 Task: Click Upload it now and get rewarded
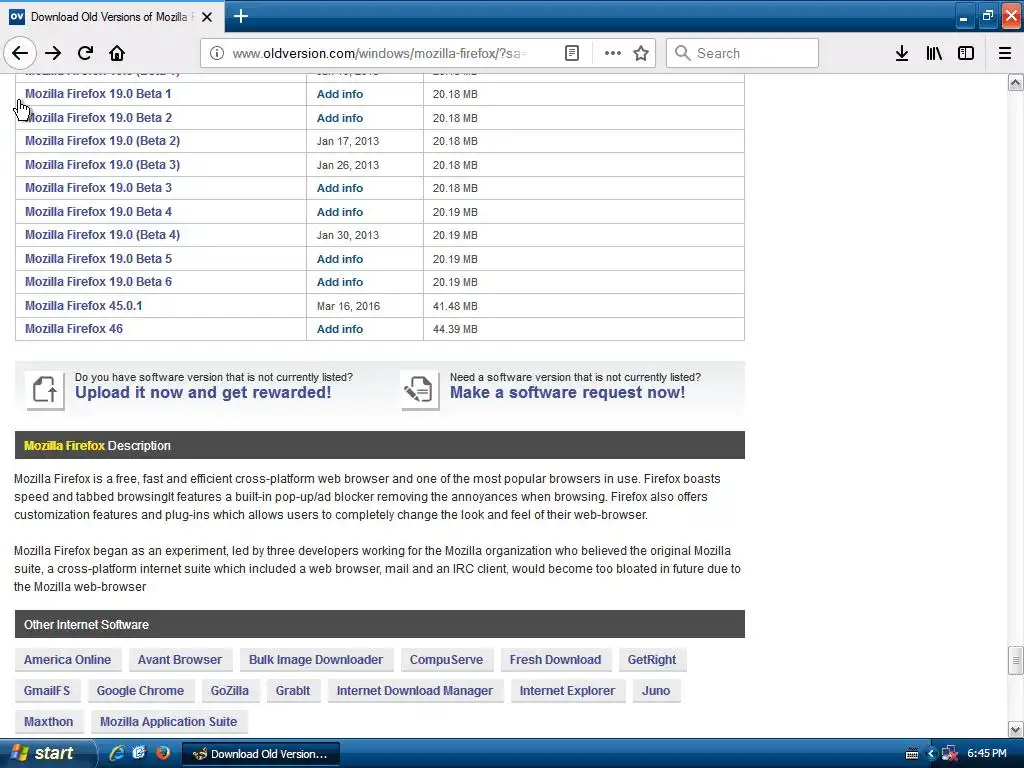point(203,392)
